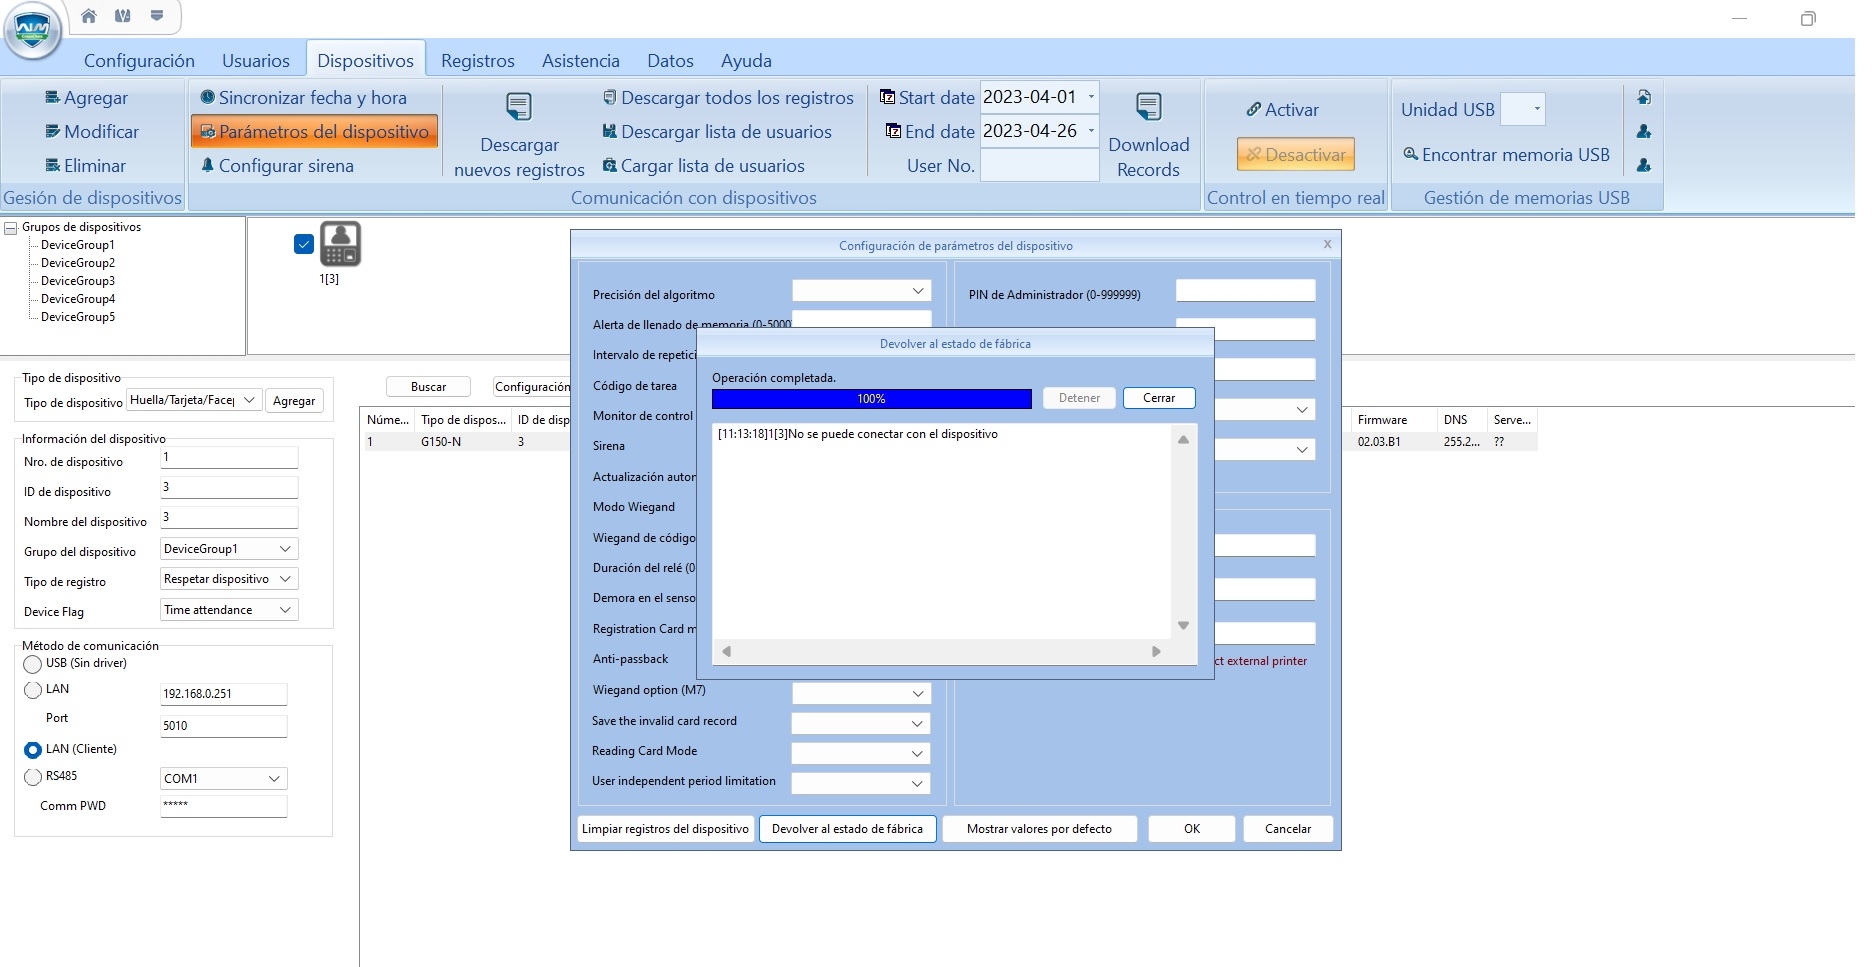Click log vertical scrollbar down arrow
This screenshot has width=1876, height=967.
[x=1183, y=626]
